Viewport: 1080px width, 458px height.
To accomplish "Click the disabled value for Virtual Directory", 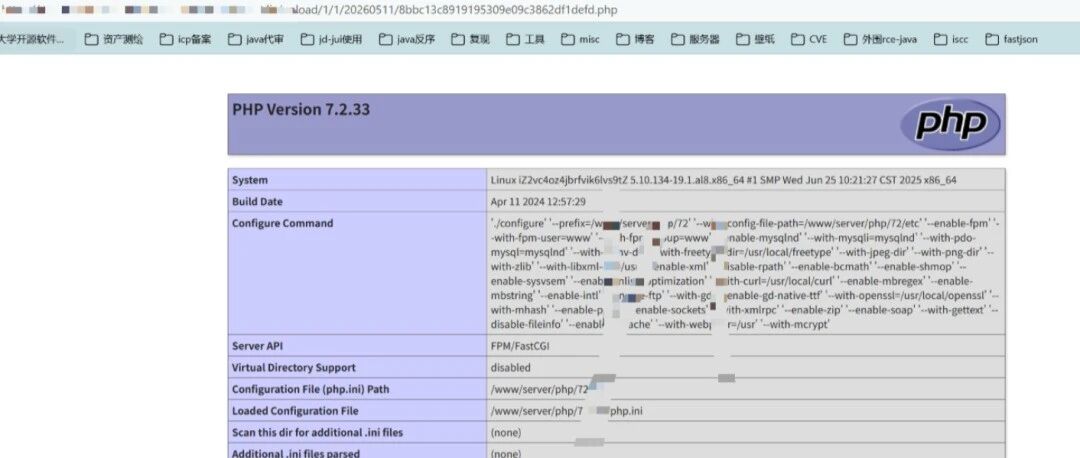I will click(x=510, y=368).
